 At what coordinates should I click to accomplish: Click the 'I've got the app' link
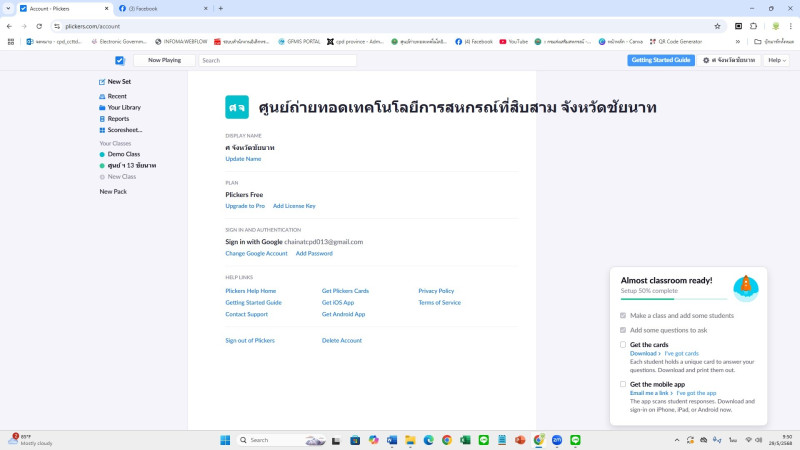click(x=696, y=393)
